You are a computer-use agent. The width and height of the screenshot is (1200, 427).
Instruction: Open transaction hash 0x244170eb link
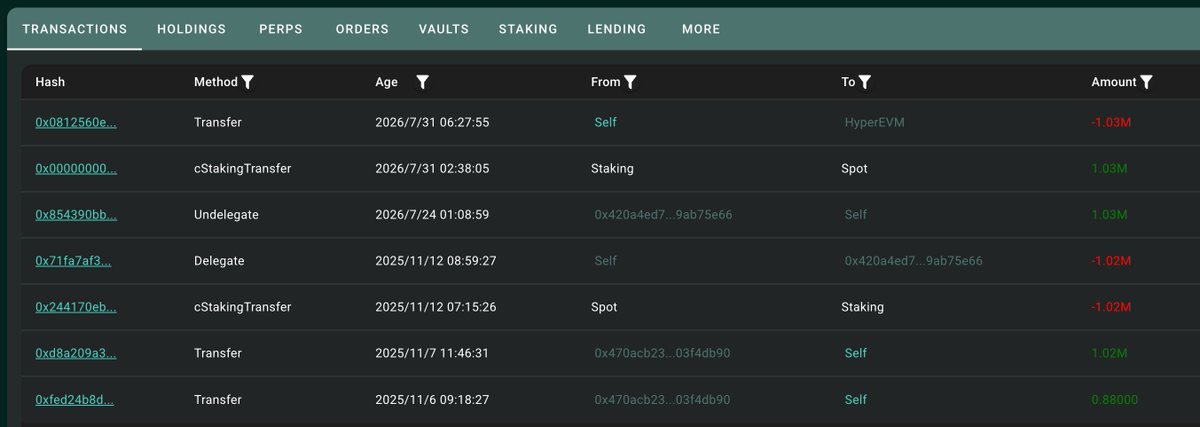76,307
